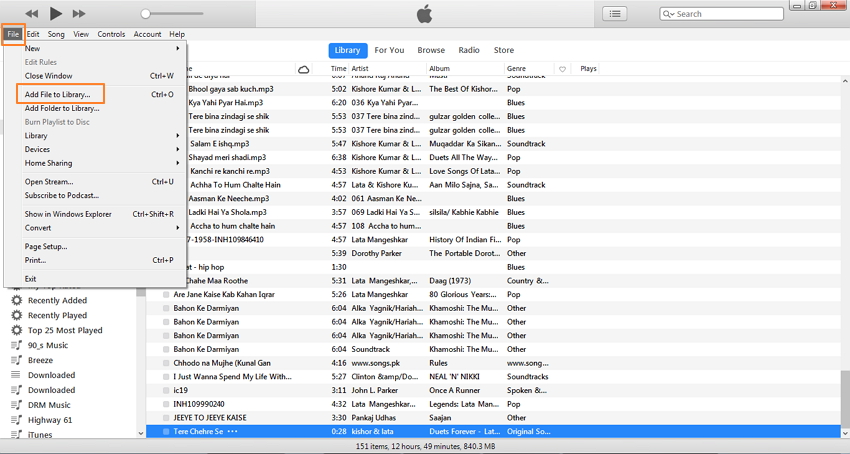Toggle checkbox for ic19 track

coord(166,391)
